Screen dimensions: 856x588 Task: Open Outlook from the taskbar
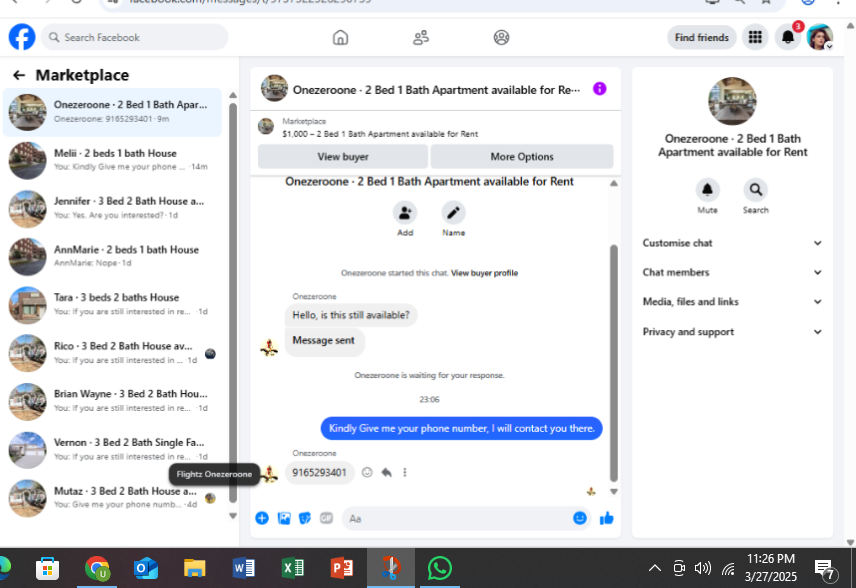[146, 568]
